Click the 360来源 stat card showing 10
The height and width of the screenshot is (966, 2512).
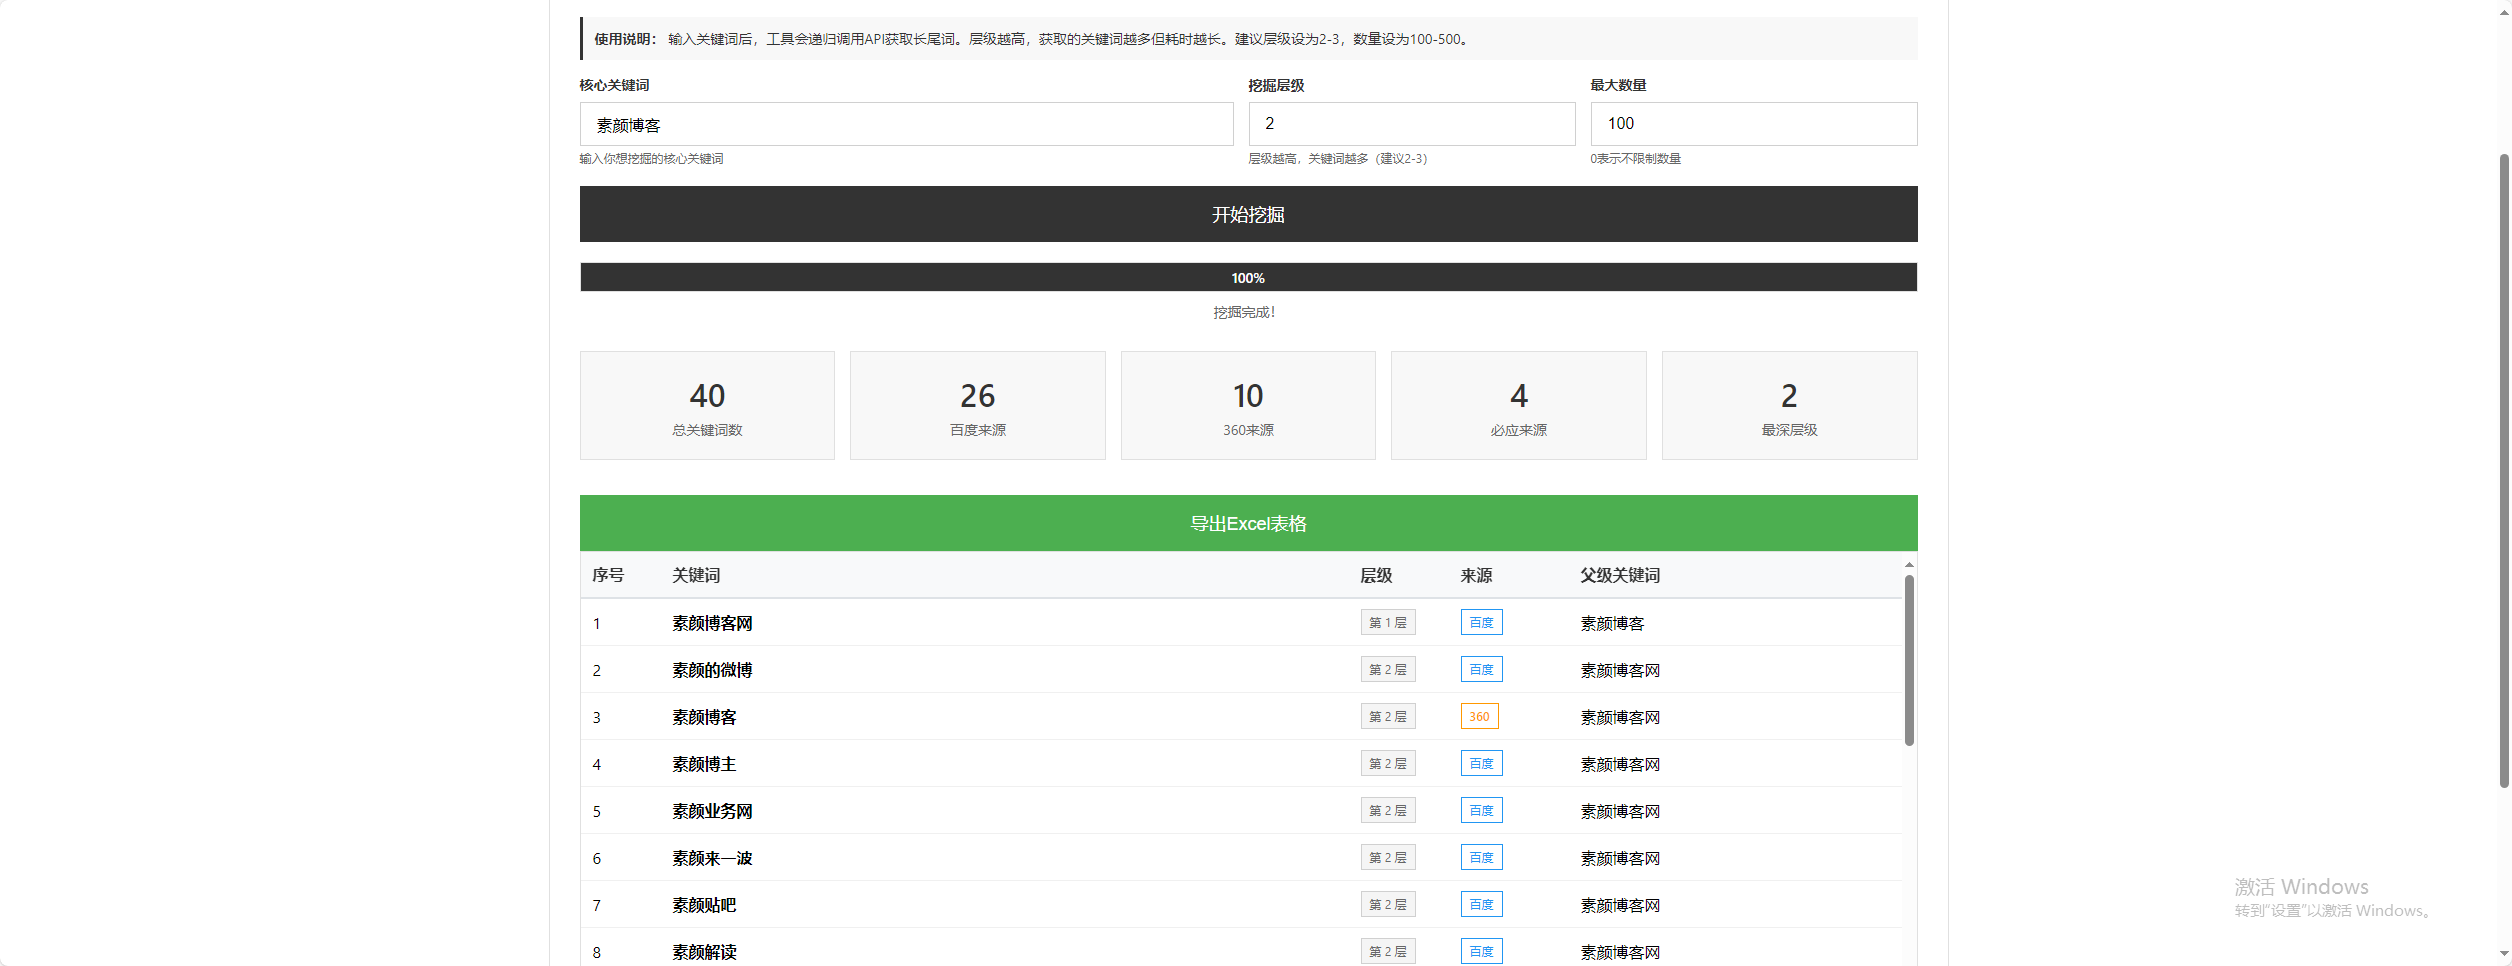pyautogui.click(x=1247, y=405)
